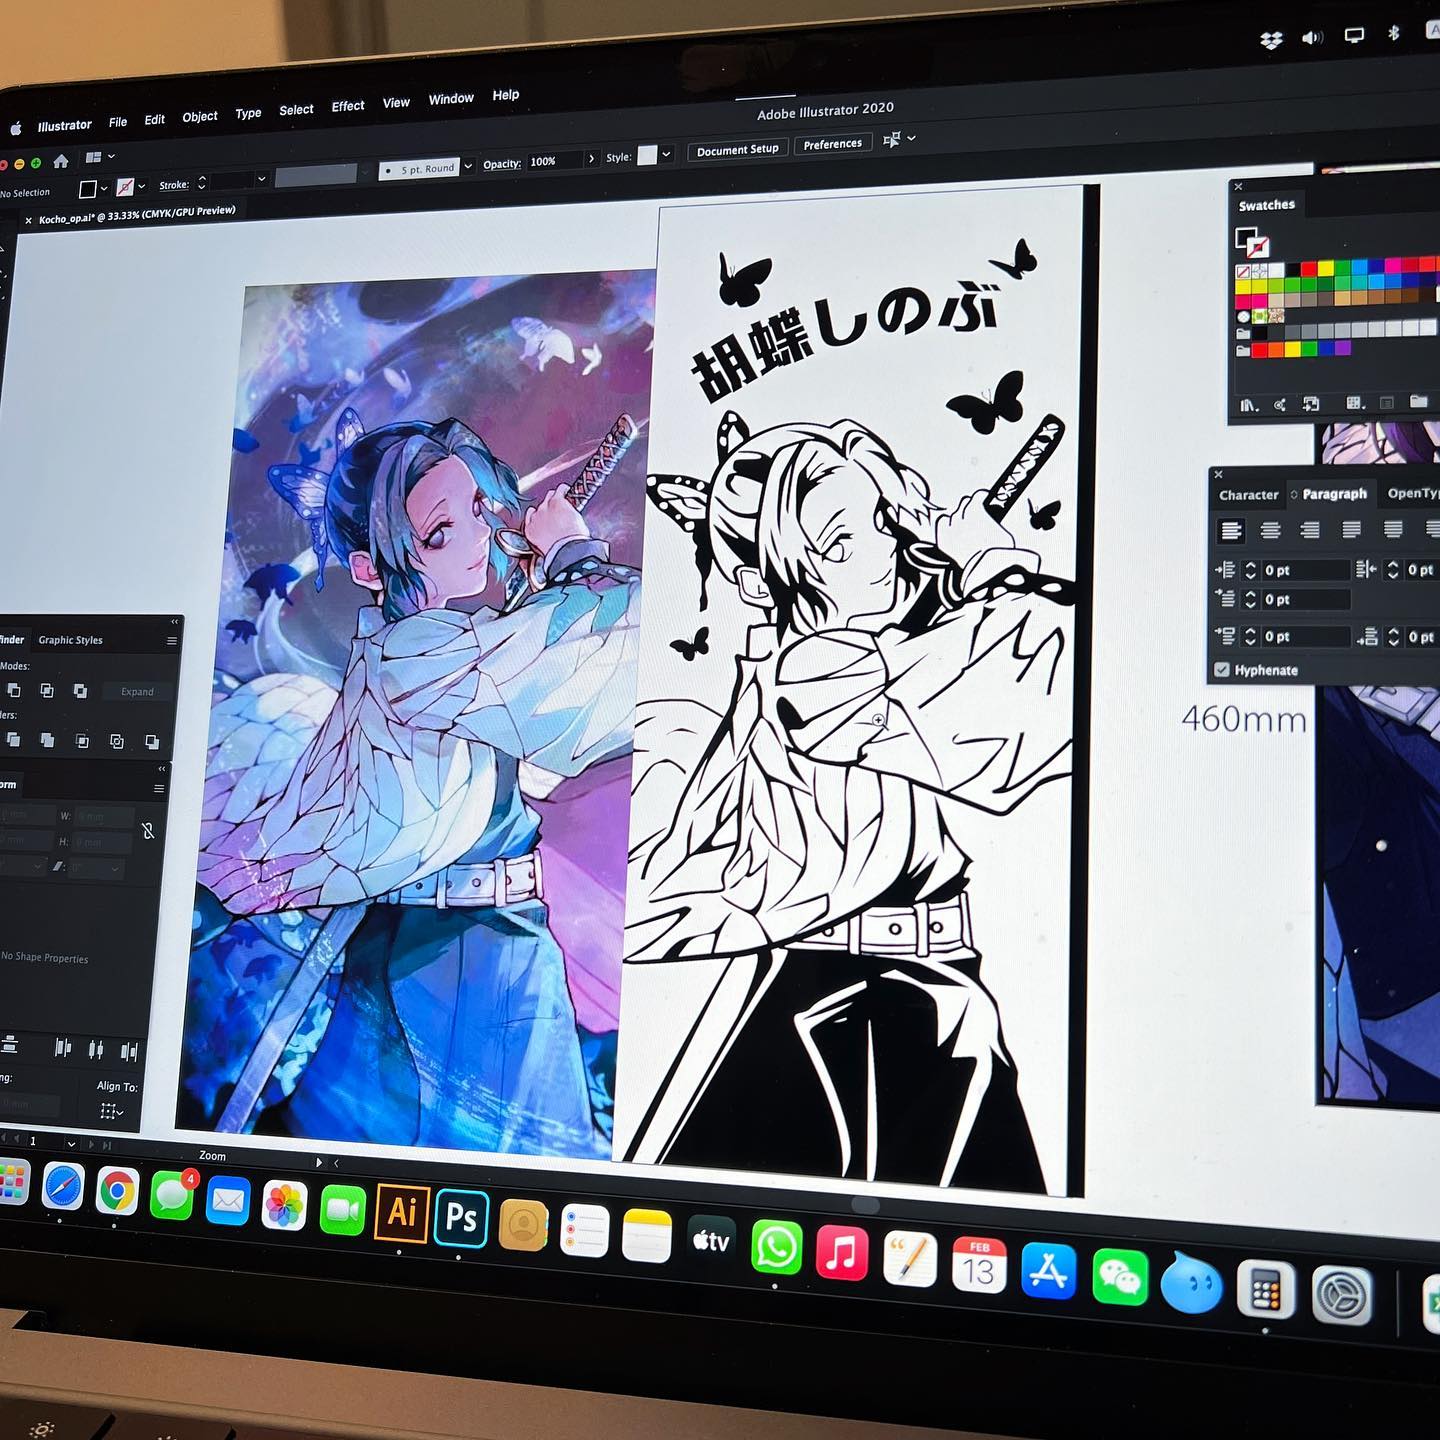Image resolution: width=1440 pixels, height=1440 pixels.
Task: Click the Pathfinder Crop icon
Action: pos(82,740)
